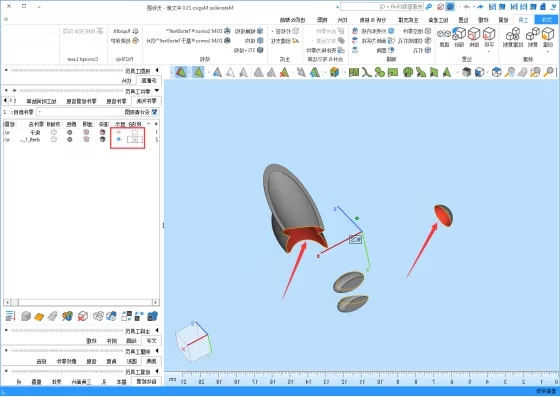The width and height of the screenshot is (560, 397).
Task: Click the 轻量结构 lightweight structure button
Action: (249, 31)
